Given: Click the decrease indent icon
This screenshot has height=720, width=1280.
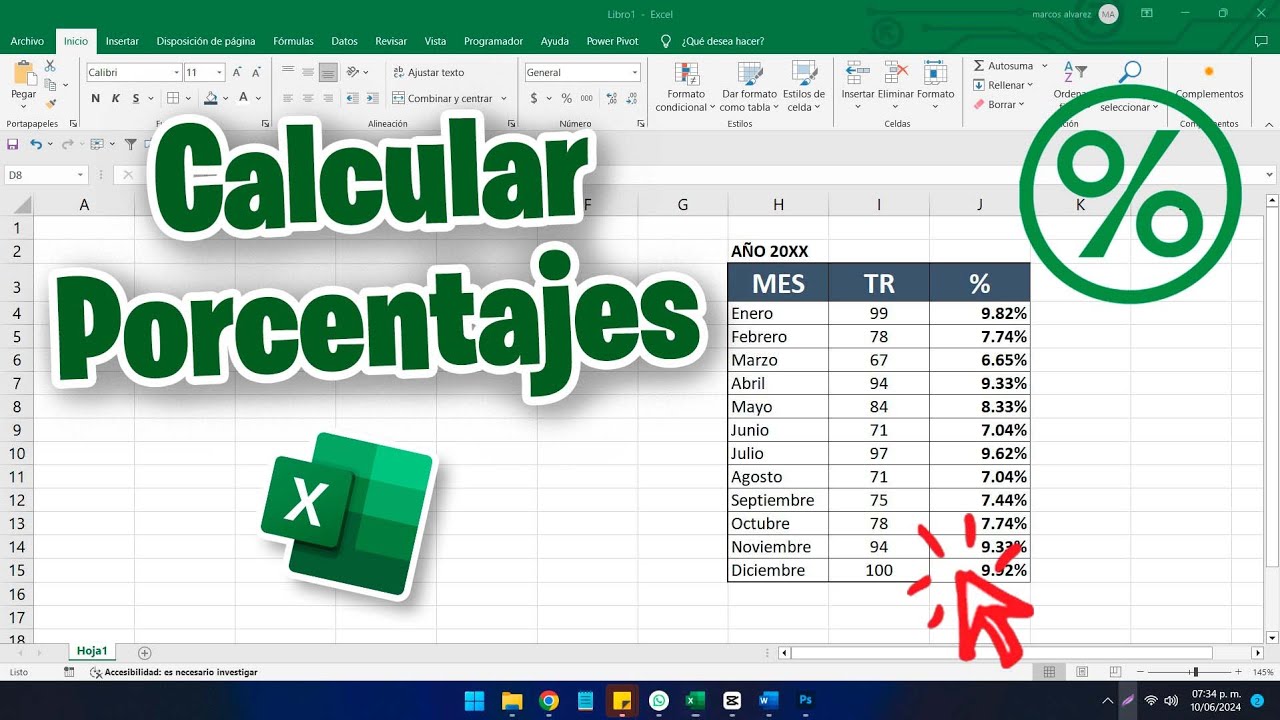Looking at the screenshot, I should tap(352, 98).
